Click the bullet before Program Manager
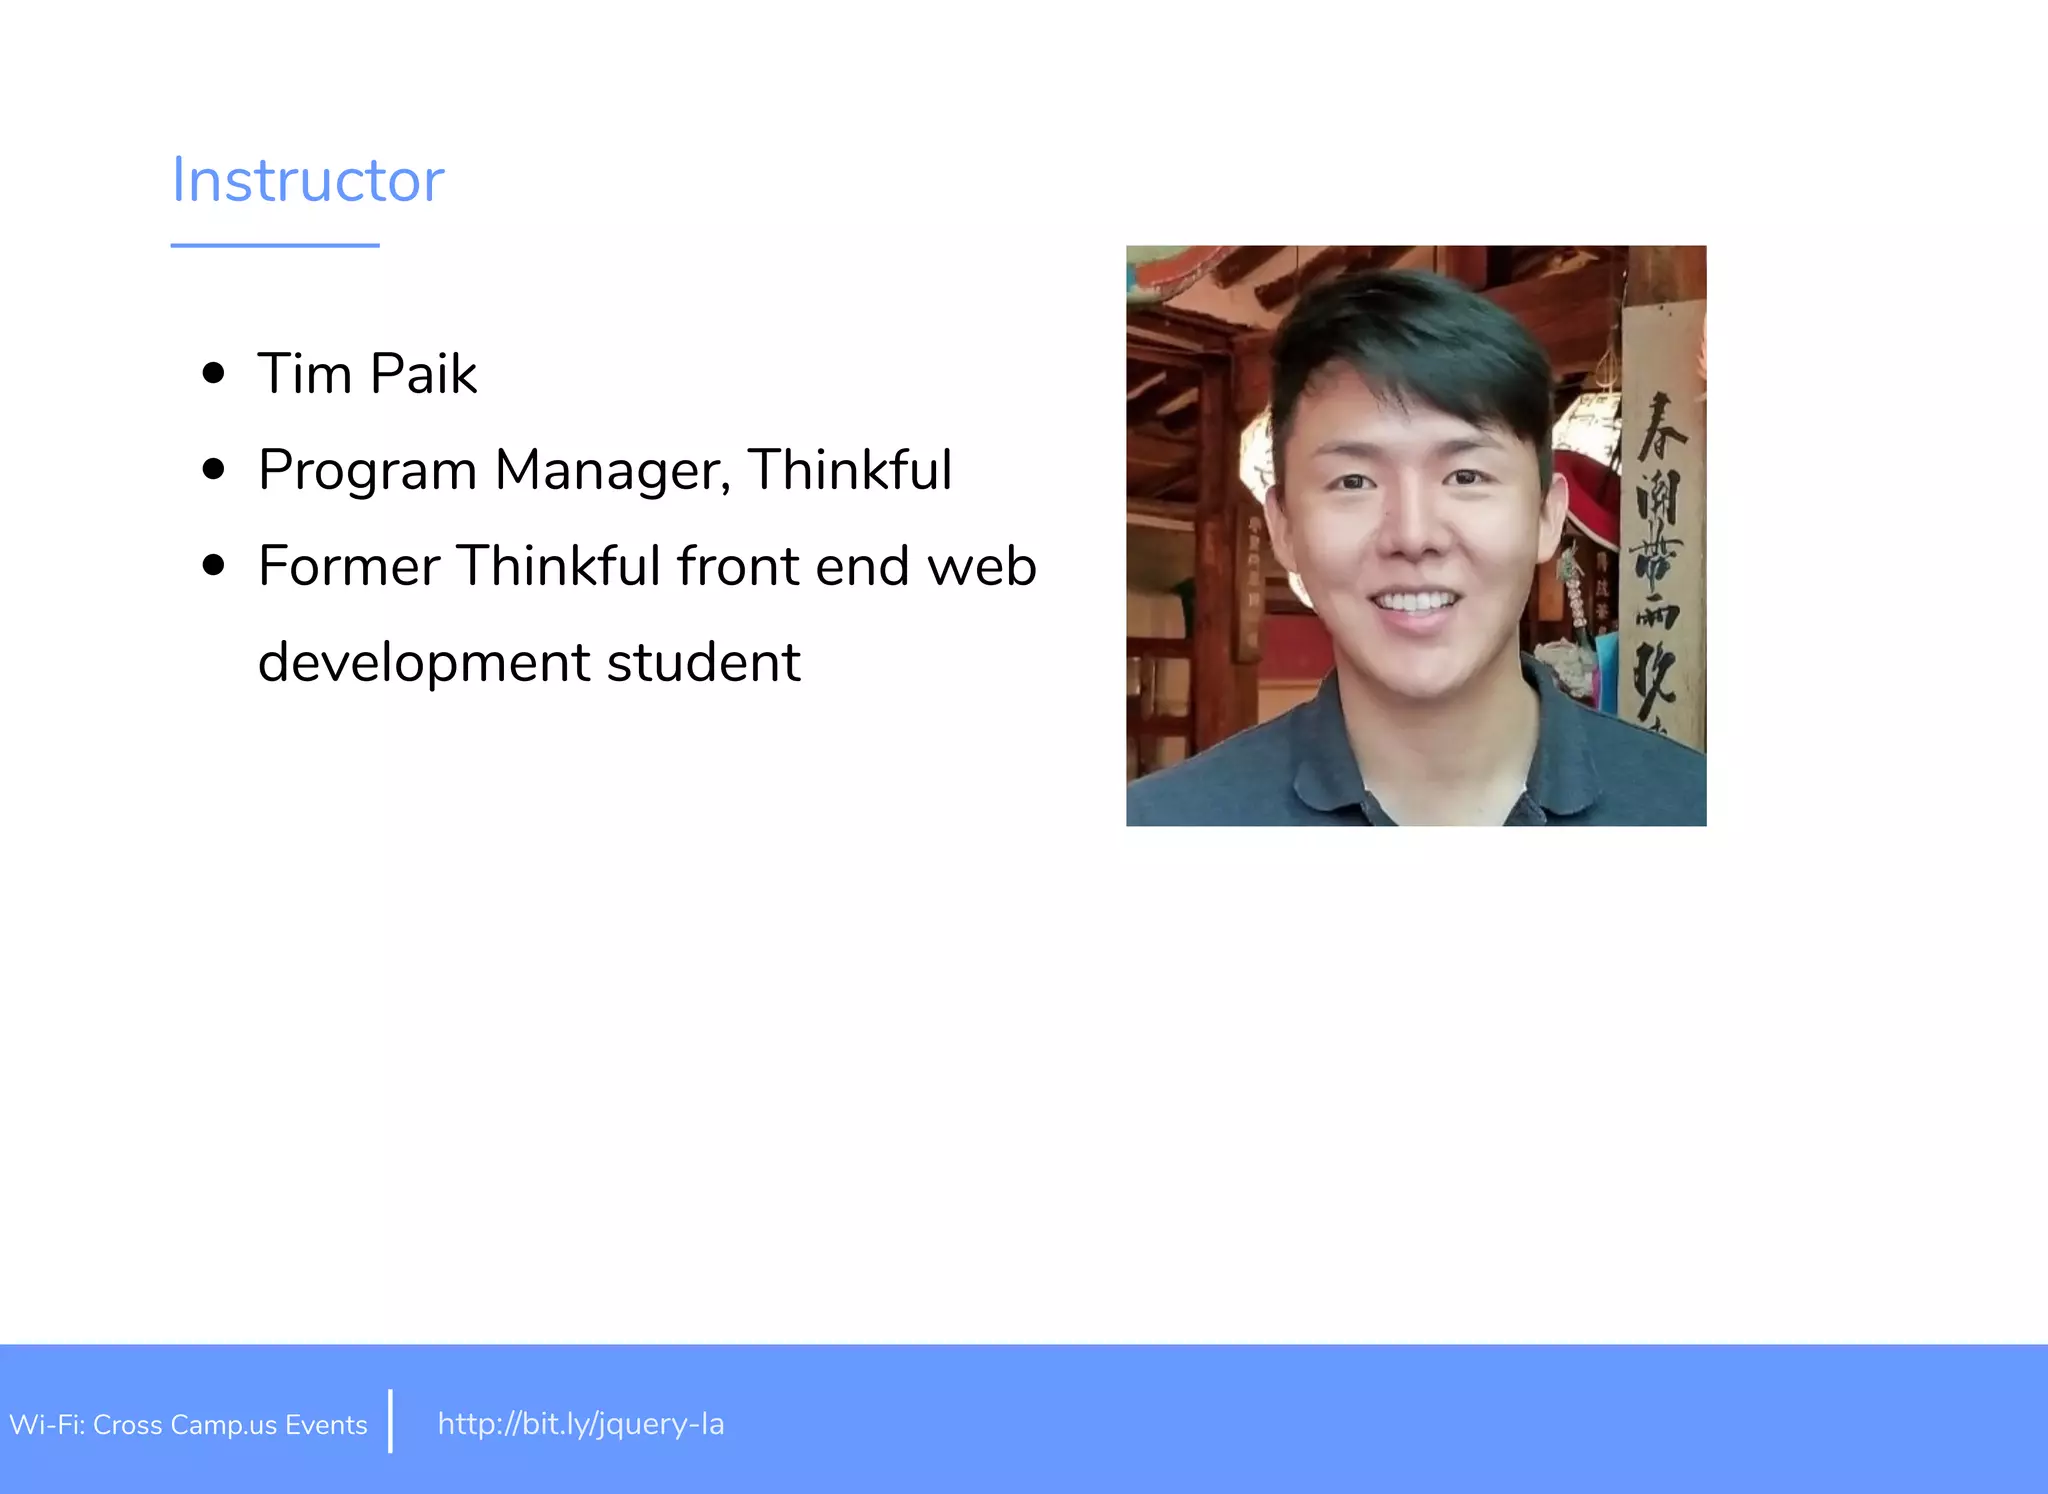Screen dimensions: 2048x1494 point(213,469)
